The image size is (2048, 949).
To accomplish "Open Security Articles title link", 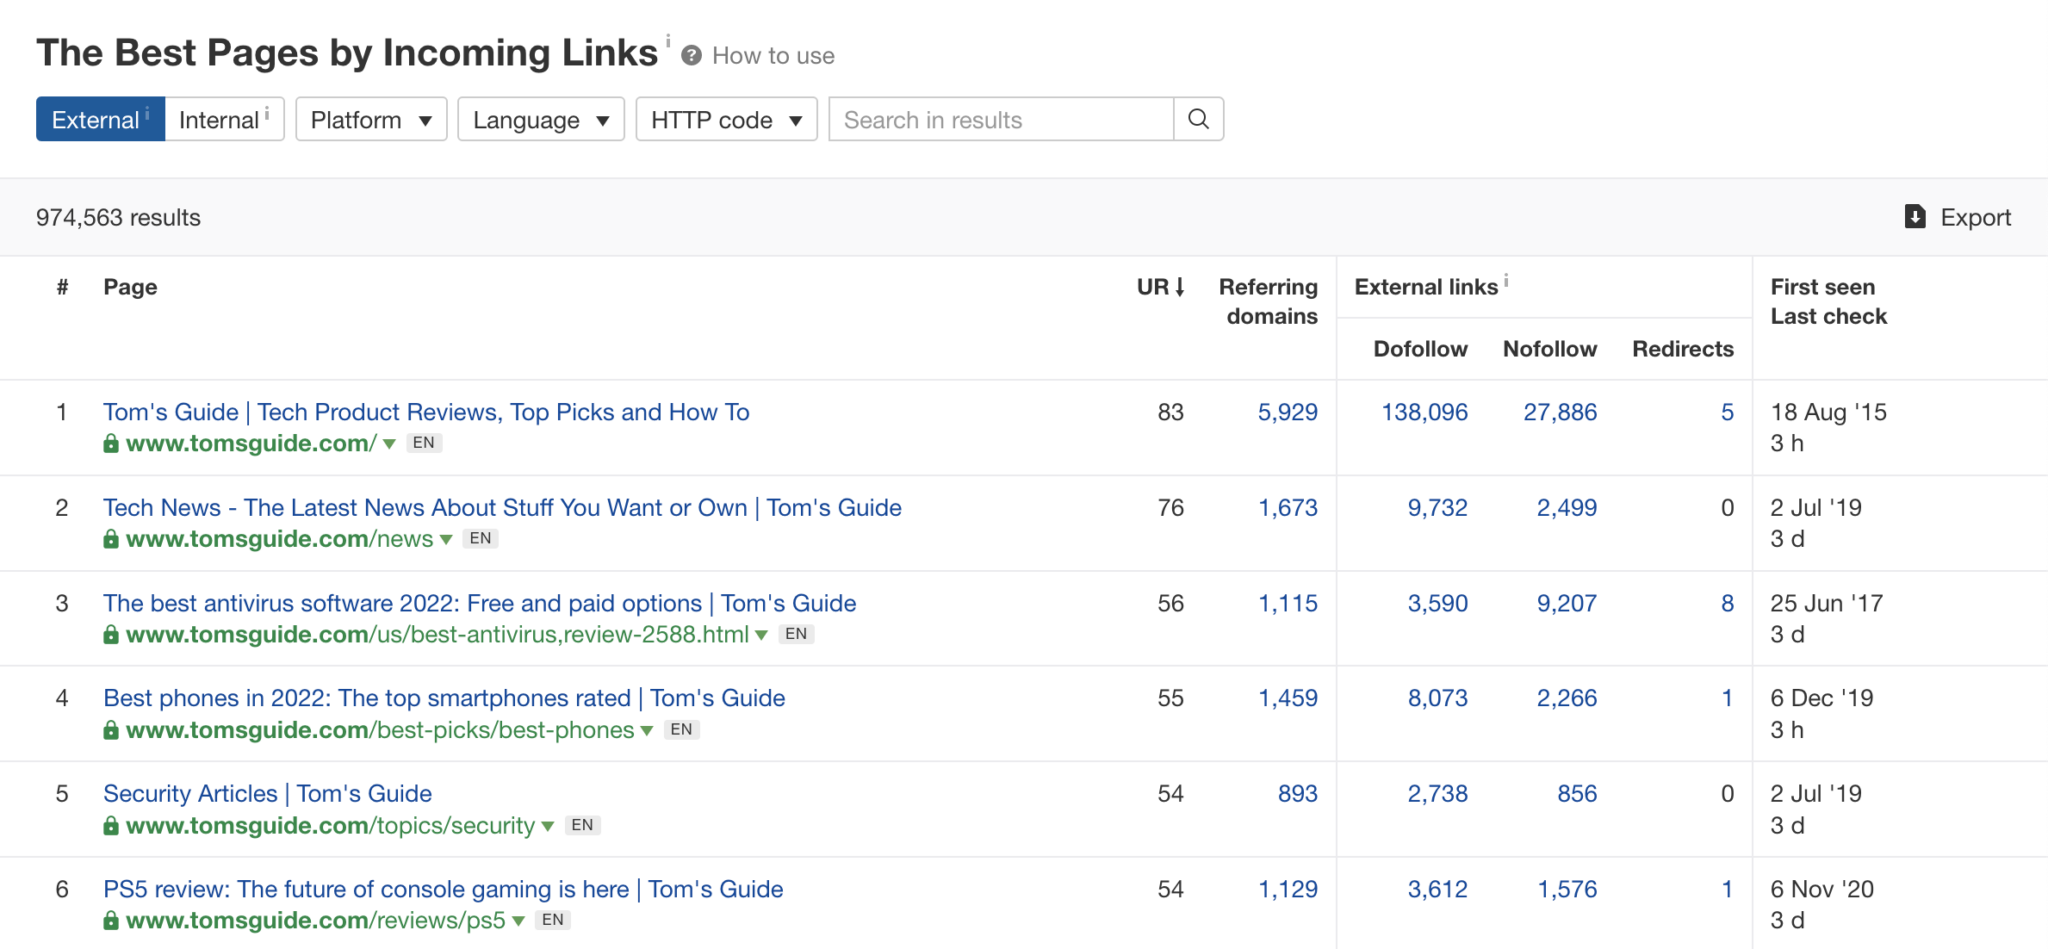I will [267, 794].
